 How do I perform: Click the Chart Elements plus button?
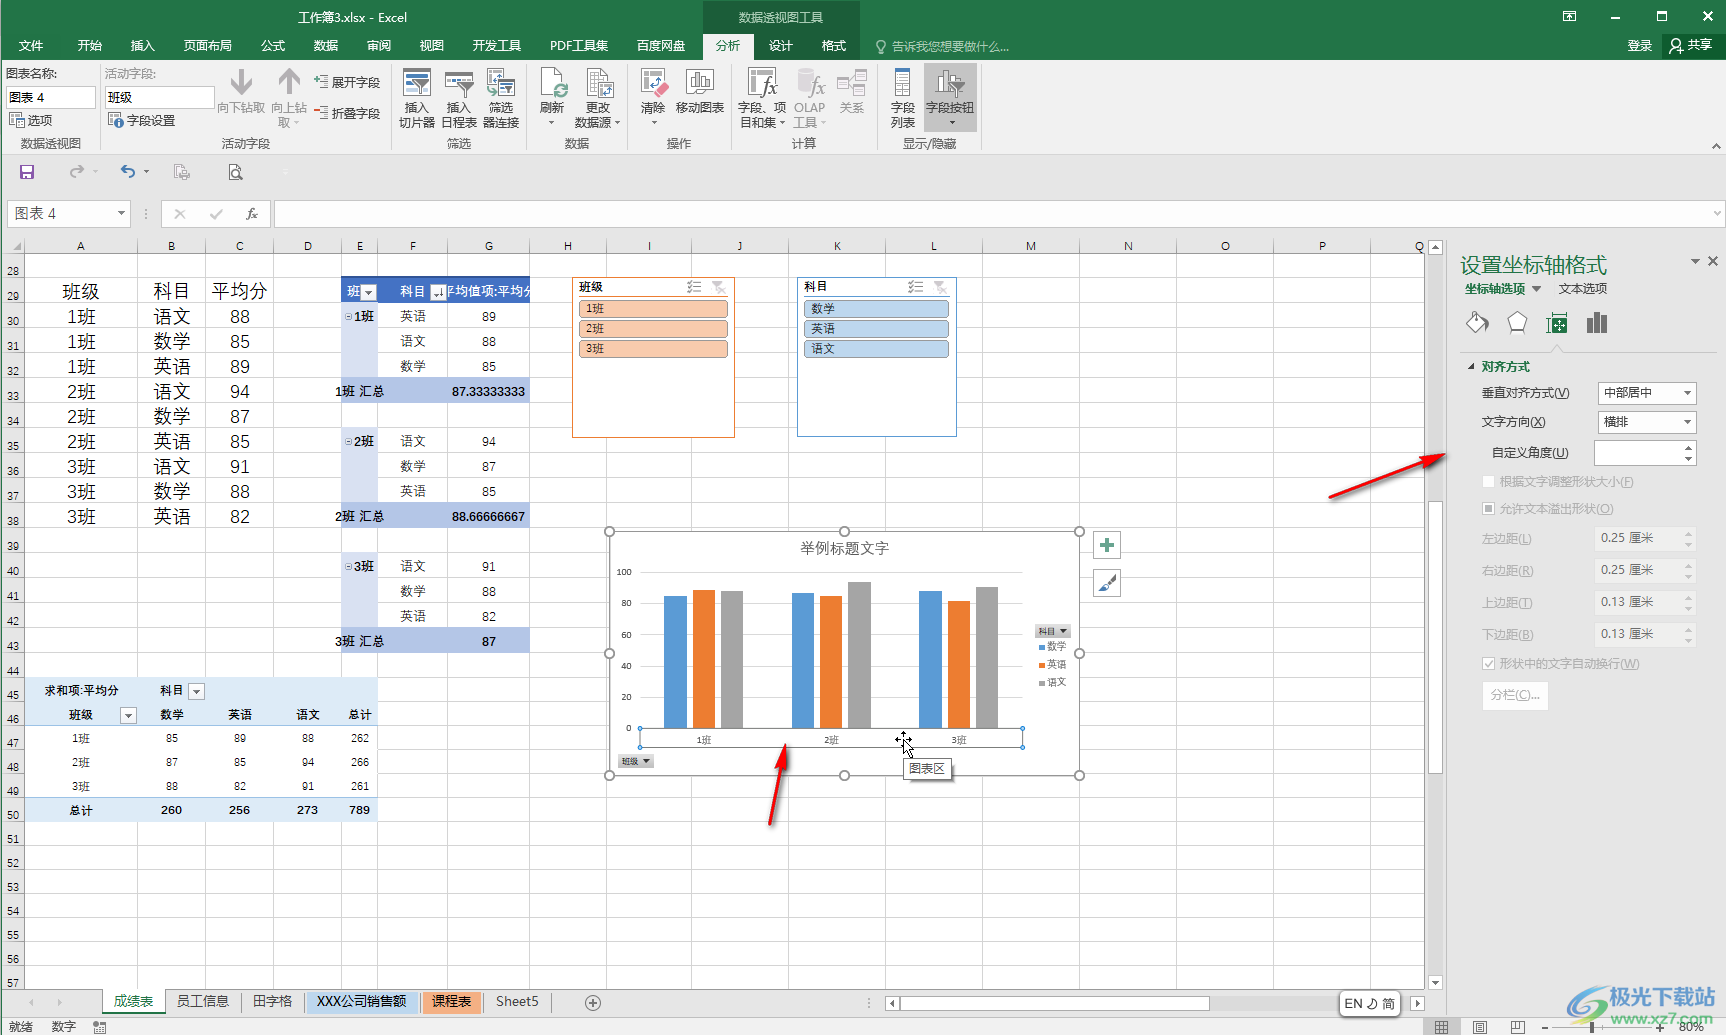click(x=1107, y=545)
